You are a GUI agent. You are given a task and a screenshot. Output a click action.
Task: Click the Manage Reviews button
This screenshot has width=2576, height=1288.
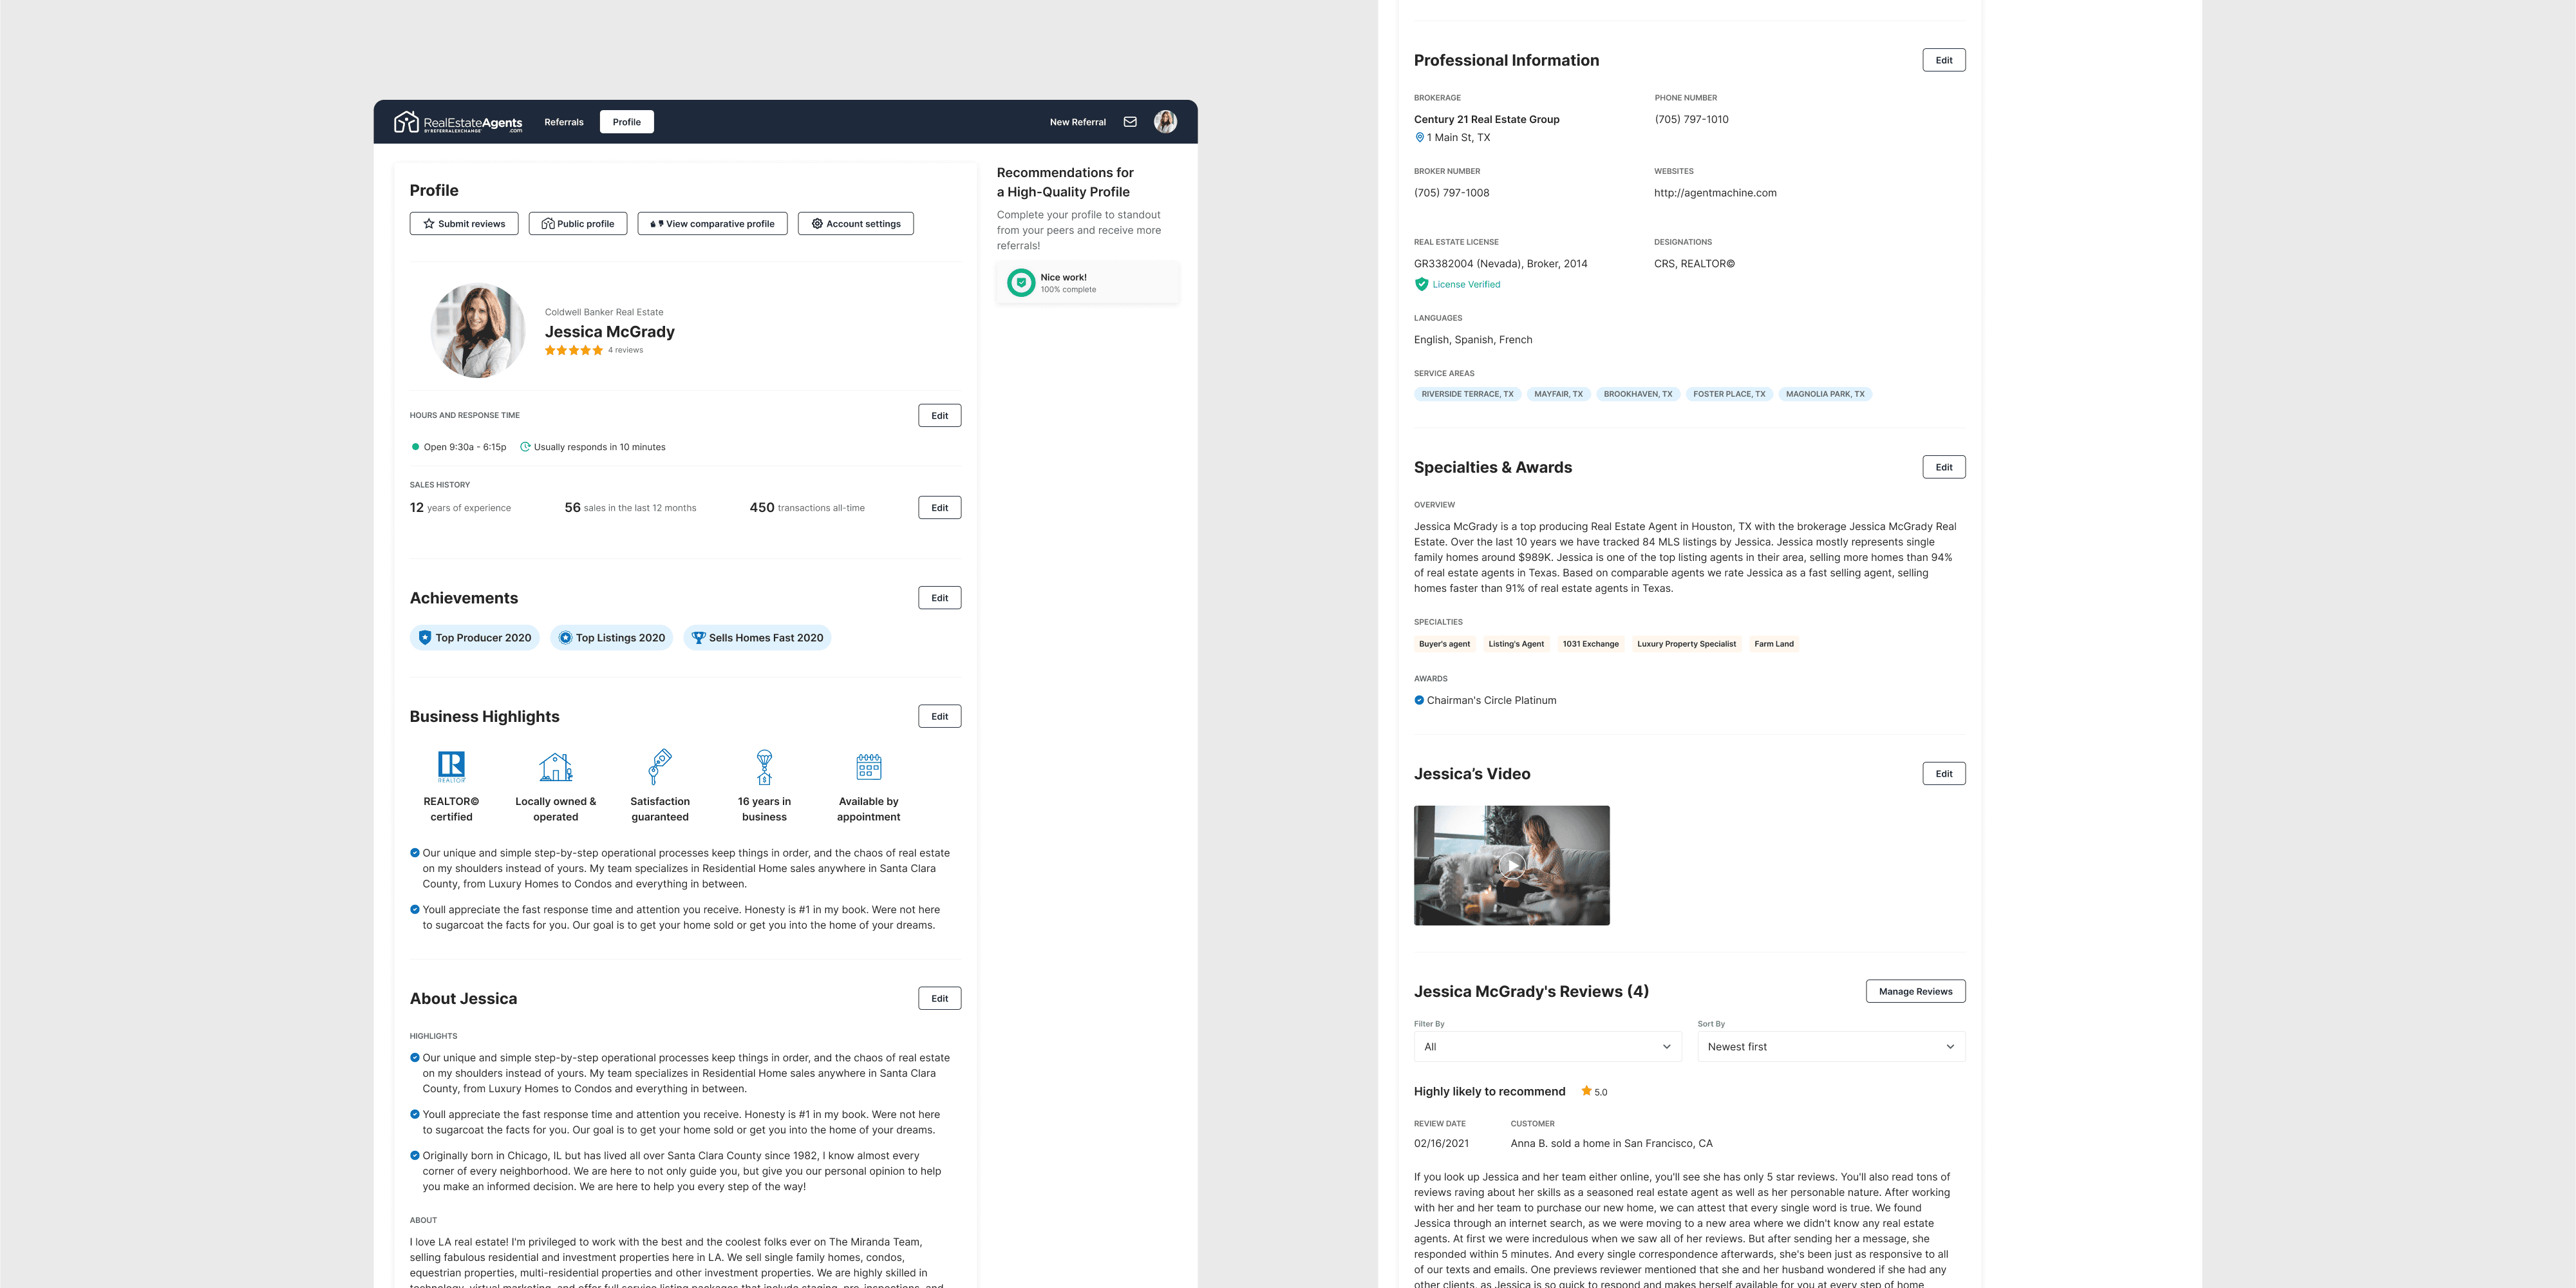click(1915, 991)
